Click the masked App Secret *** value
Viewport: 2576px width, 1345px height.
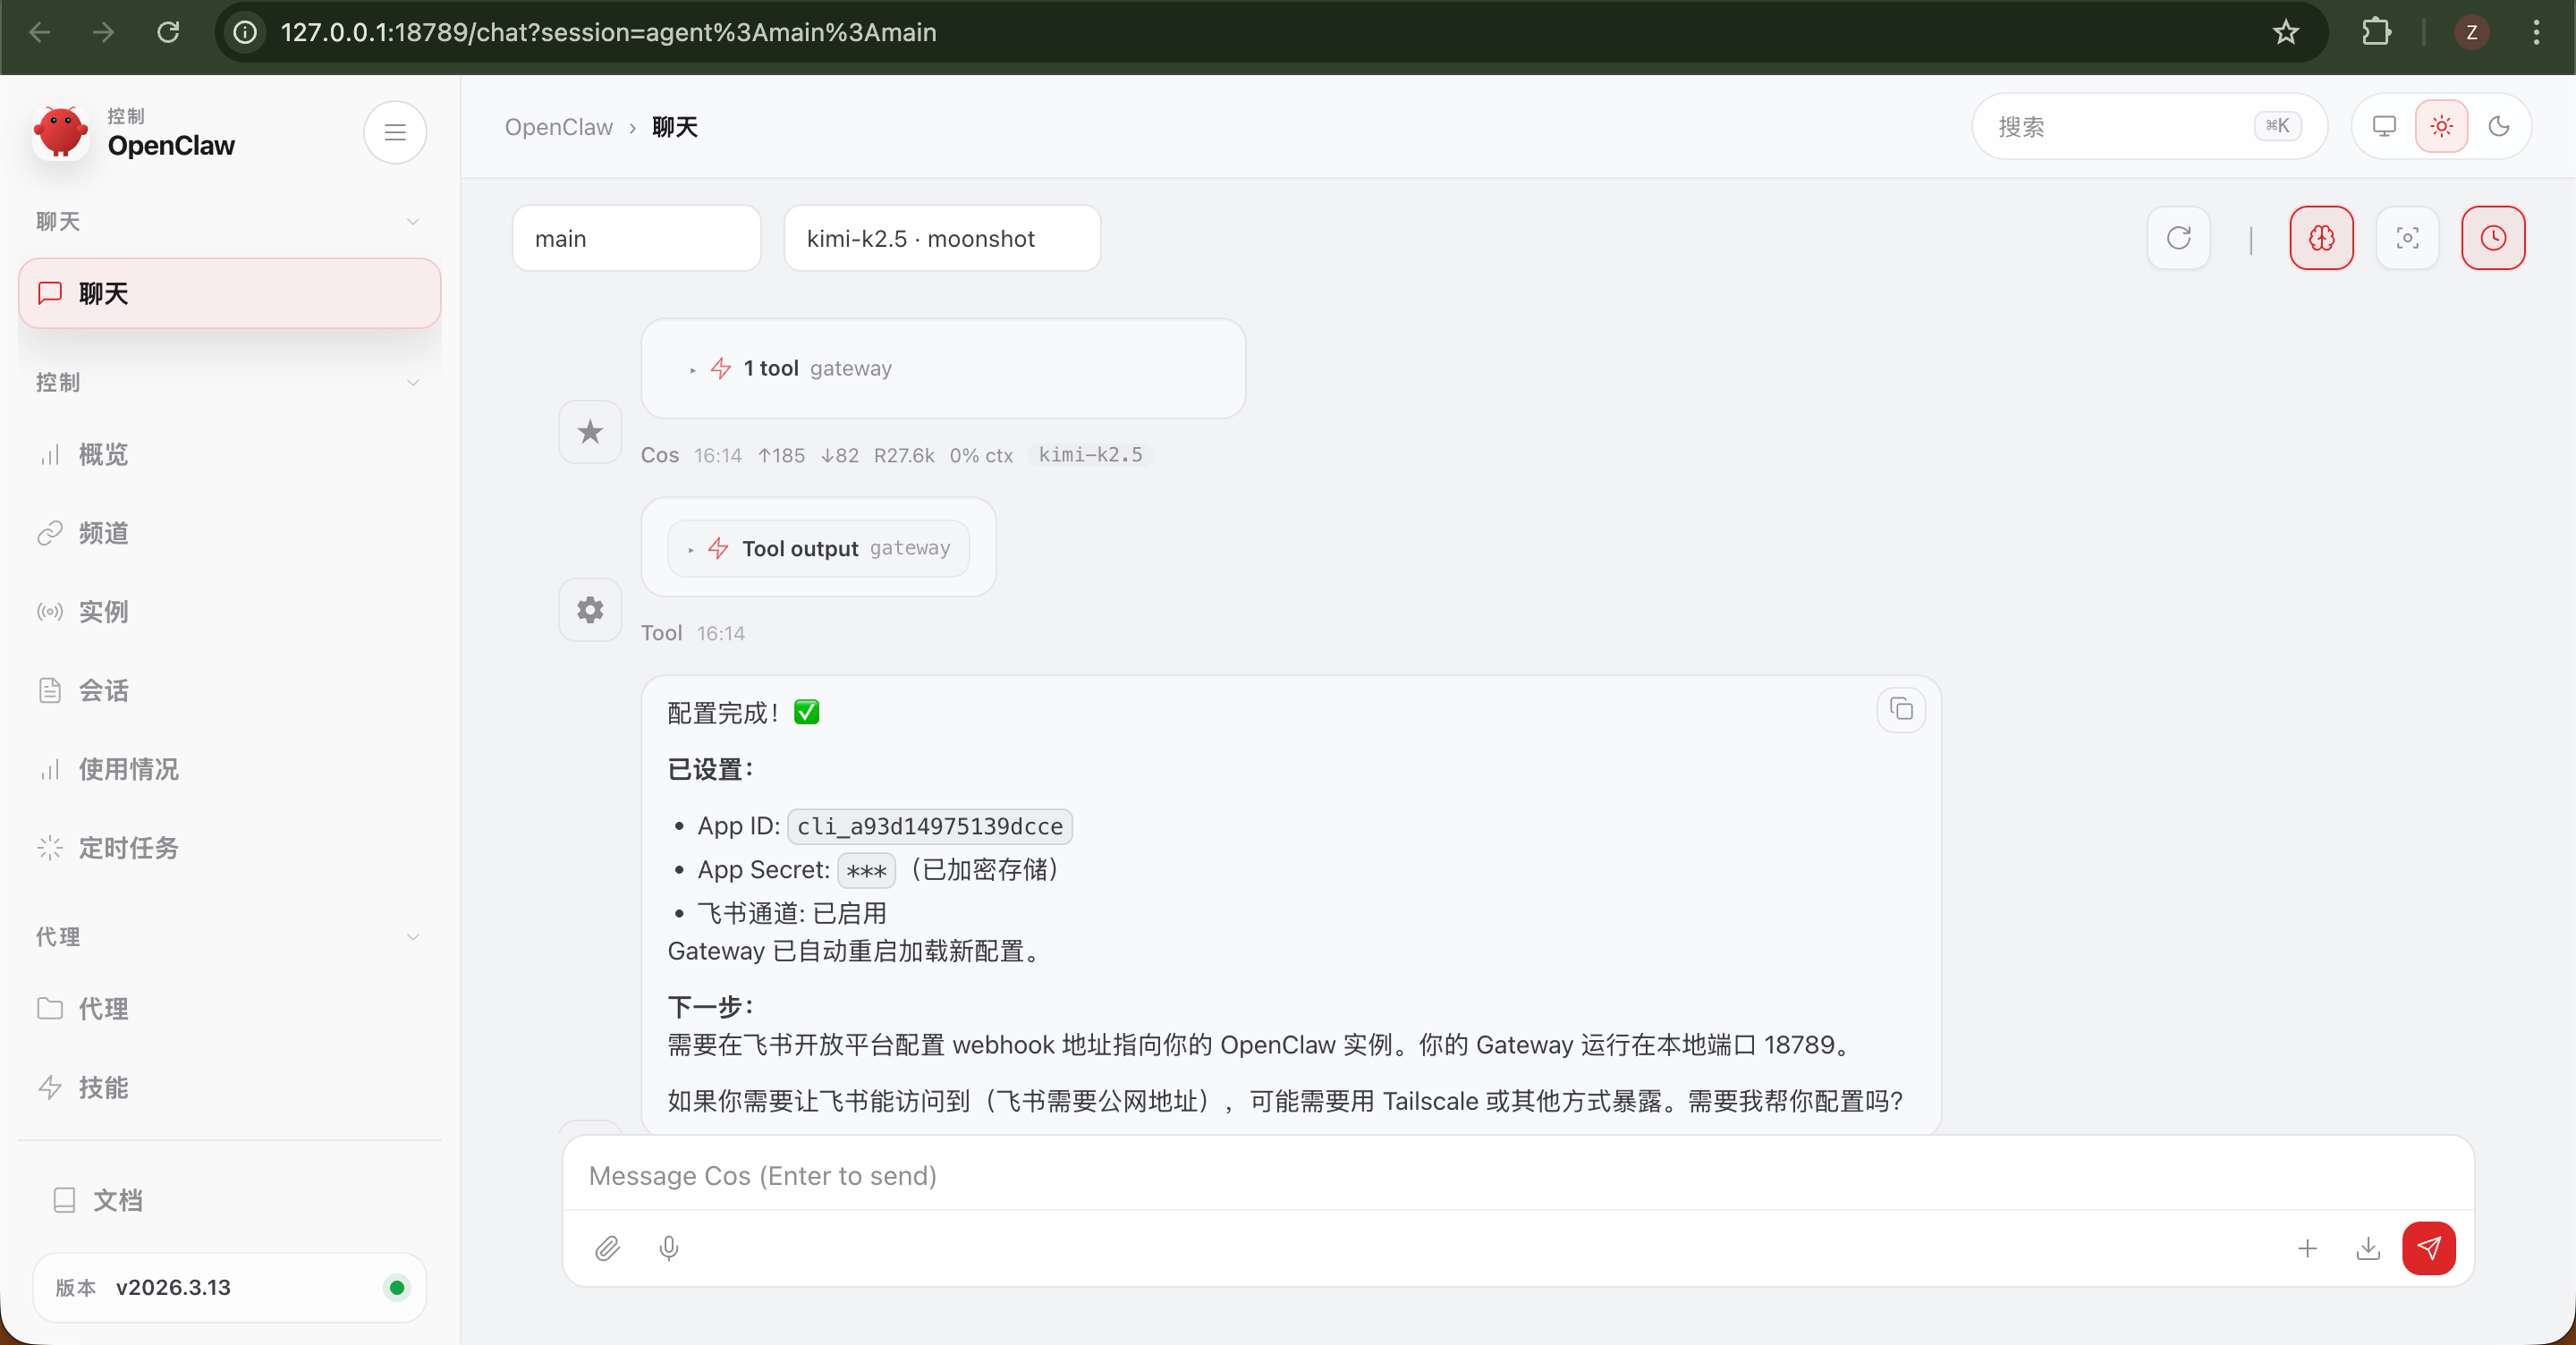[x=866, y=870]
